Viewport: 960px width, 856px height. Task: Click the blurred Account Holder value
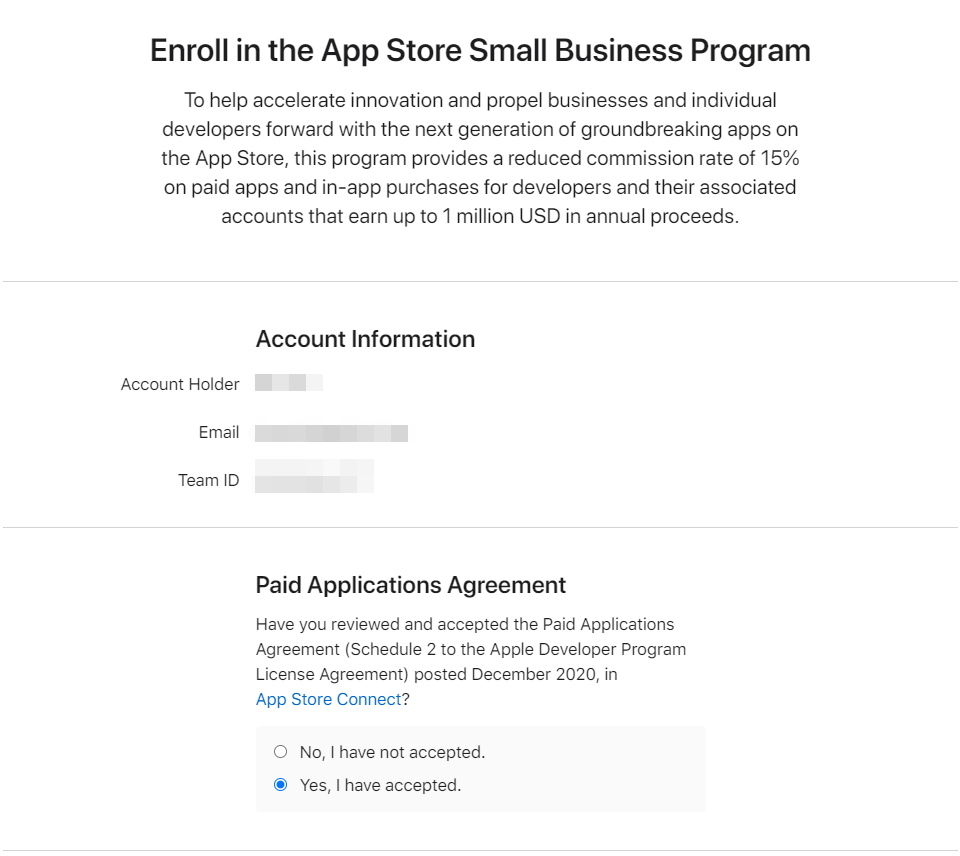point(290,383)
